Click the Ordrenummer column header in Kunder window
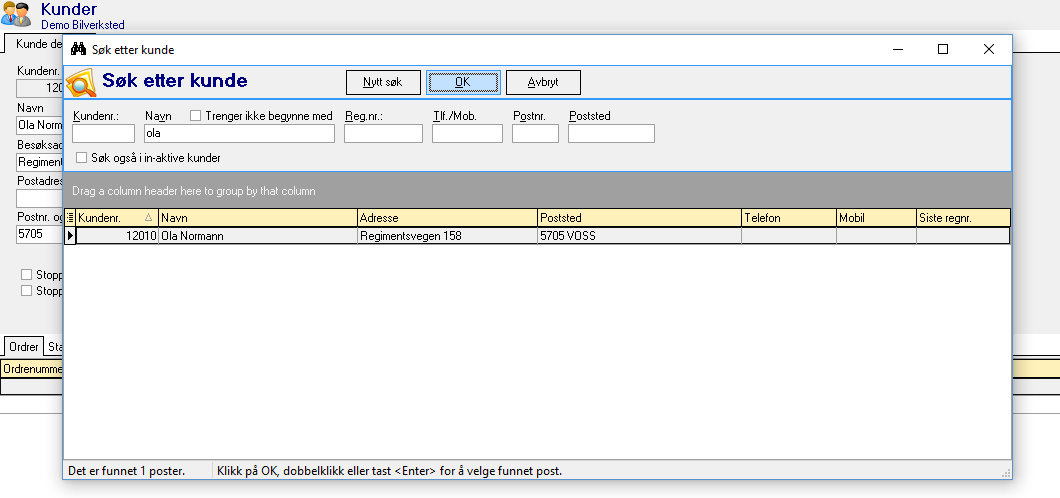The image size is (1060, 498). [32, 369]
